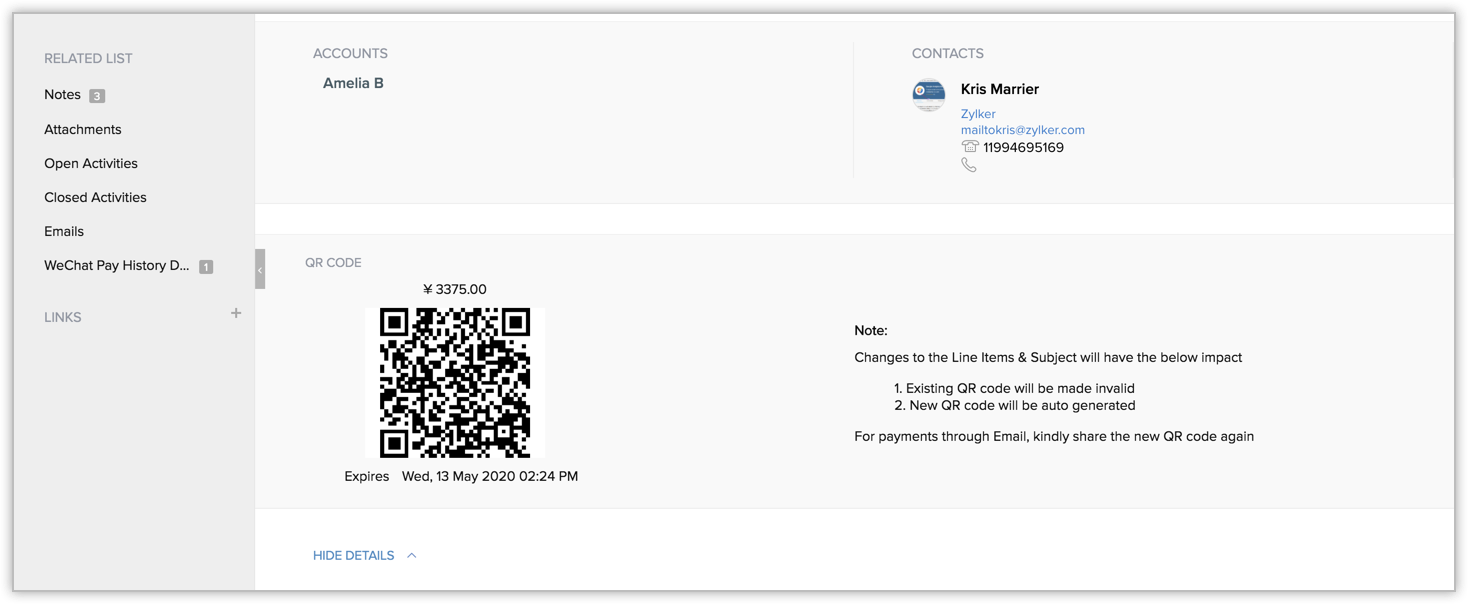The height and width of the screenshot is (604, 1468).
Task: Open Notes in the related list
Action: [x=62, y=95]
